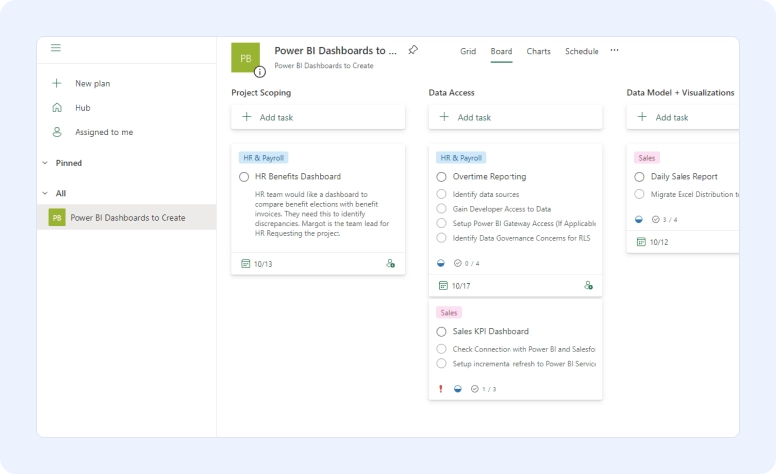Viewport: 776px width, 474px height.
Task: Mark Sales KPI Dashboard task complete
Action: tap(441, 332)
